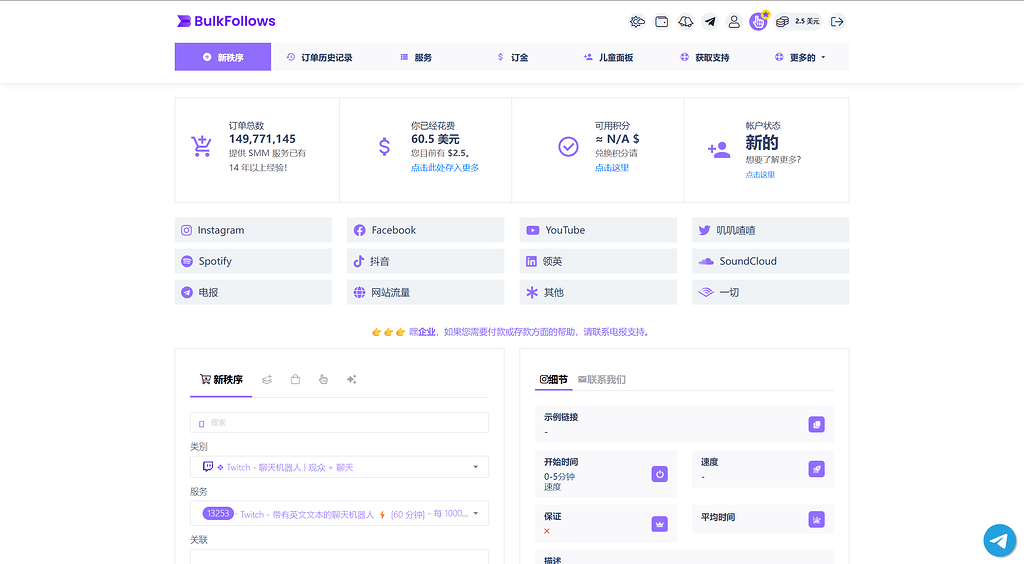Image resolution: width=1024 pixels, height=564 pixels.
Task: Click the power icon in 开始时间 card
Action: pyautogui.click(x=660, y=474)
